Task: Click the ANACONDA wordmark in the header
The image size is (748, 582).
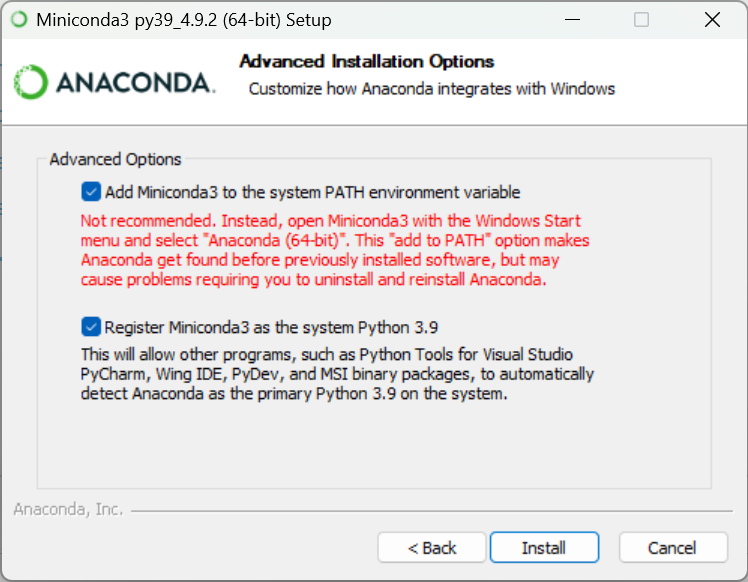Action: (x=135, y=83)
